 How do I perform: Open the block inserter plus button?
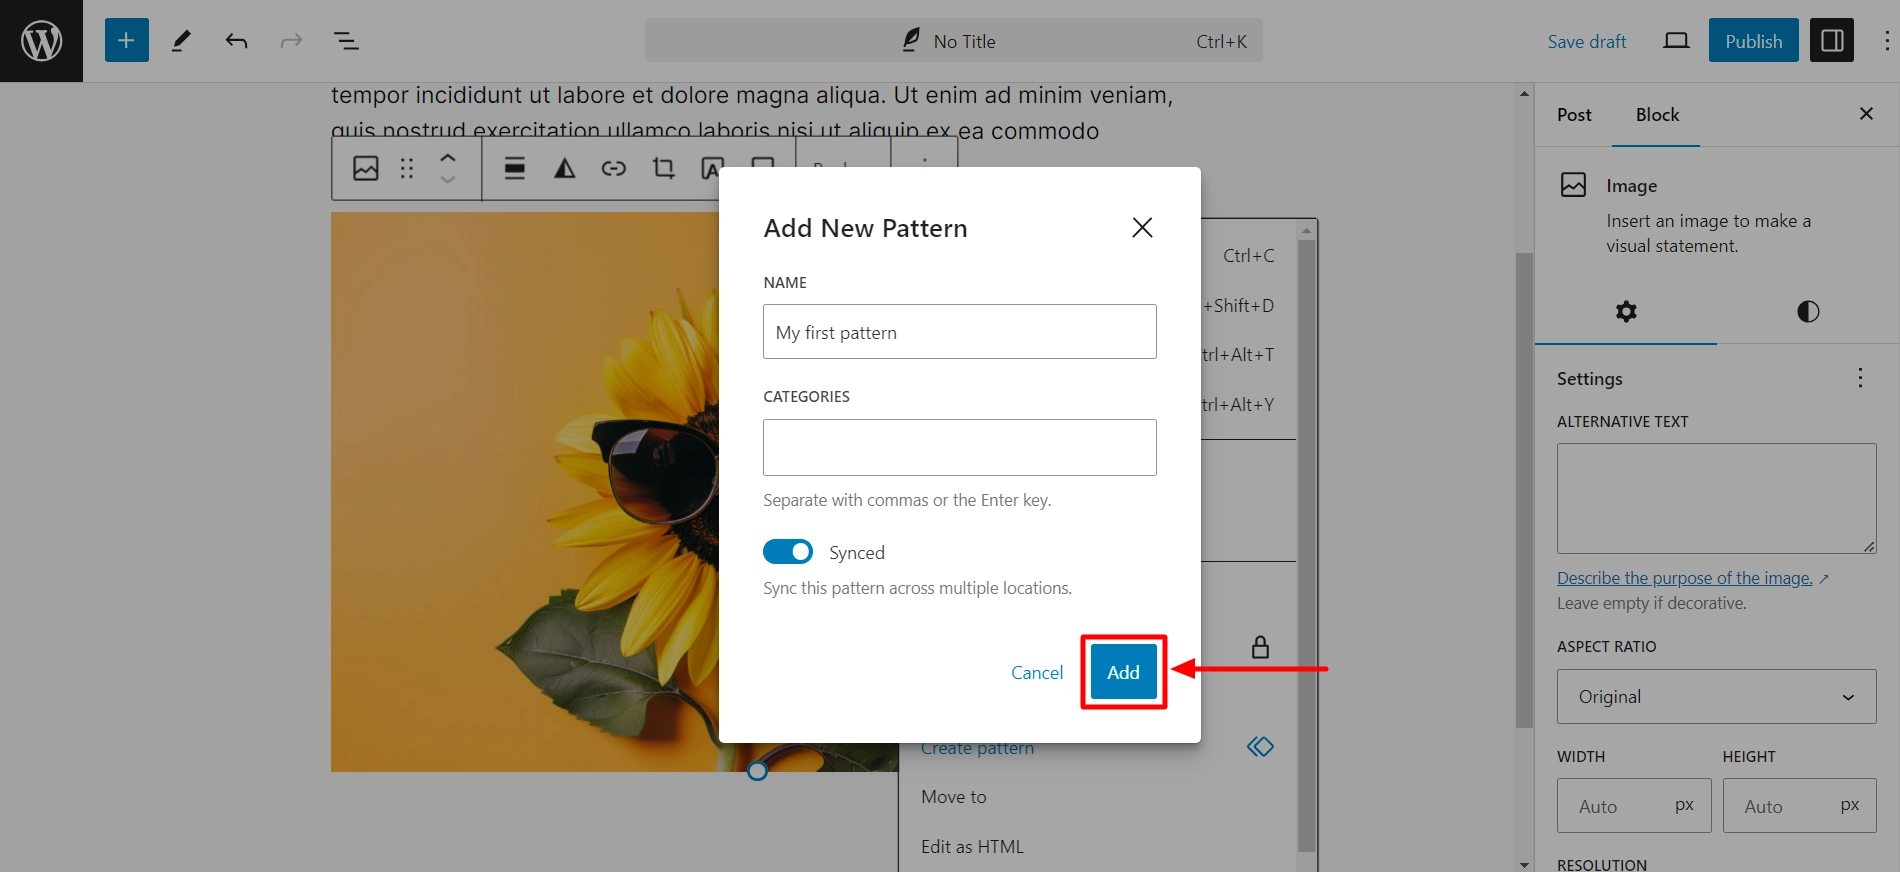126,41
